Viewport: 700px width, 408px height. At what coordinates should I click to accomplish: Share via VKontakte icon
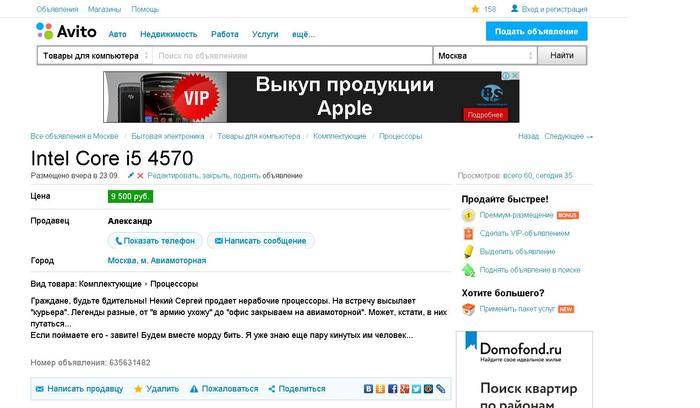coord(368,389)
